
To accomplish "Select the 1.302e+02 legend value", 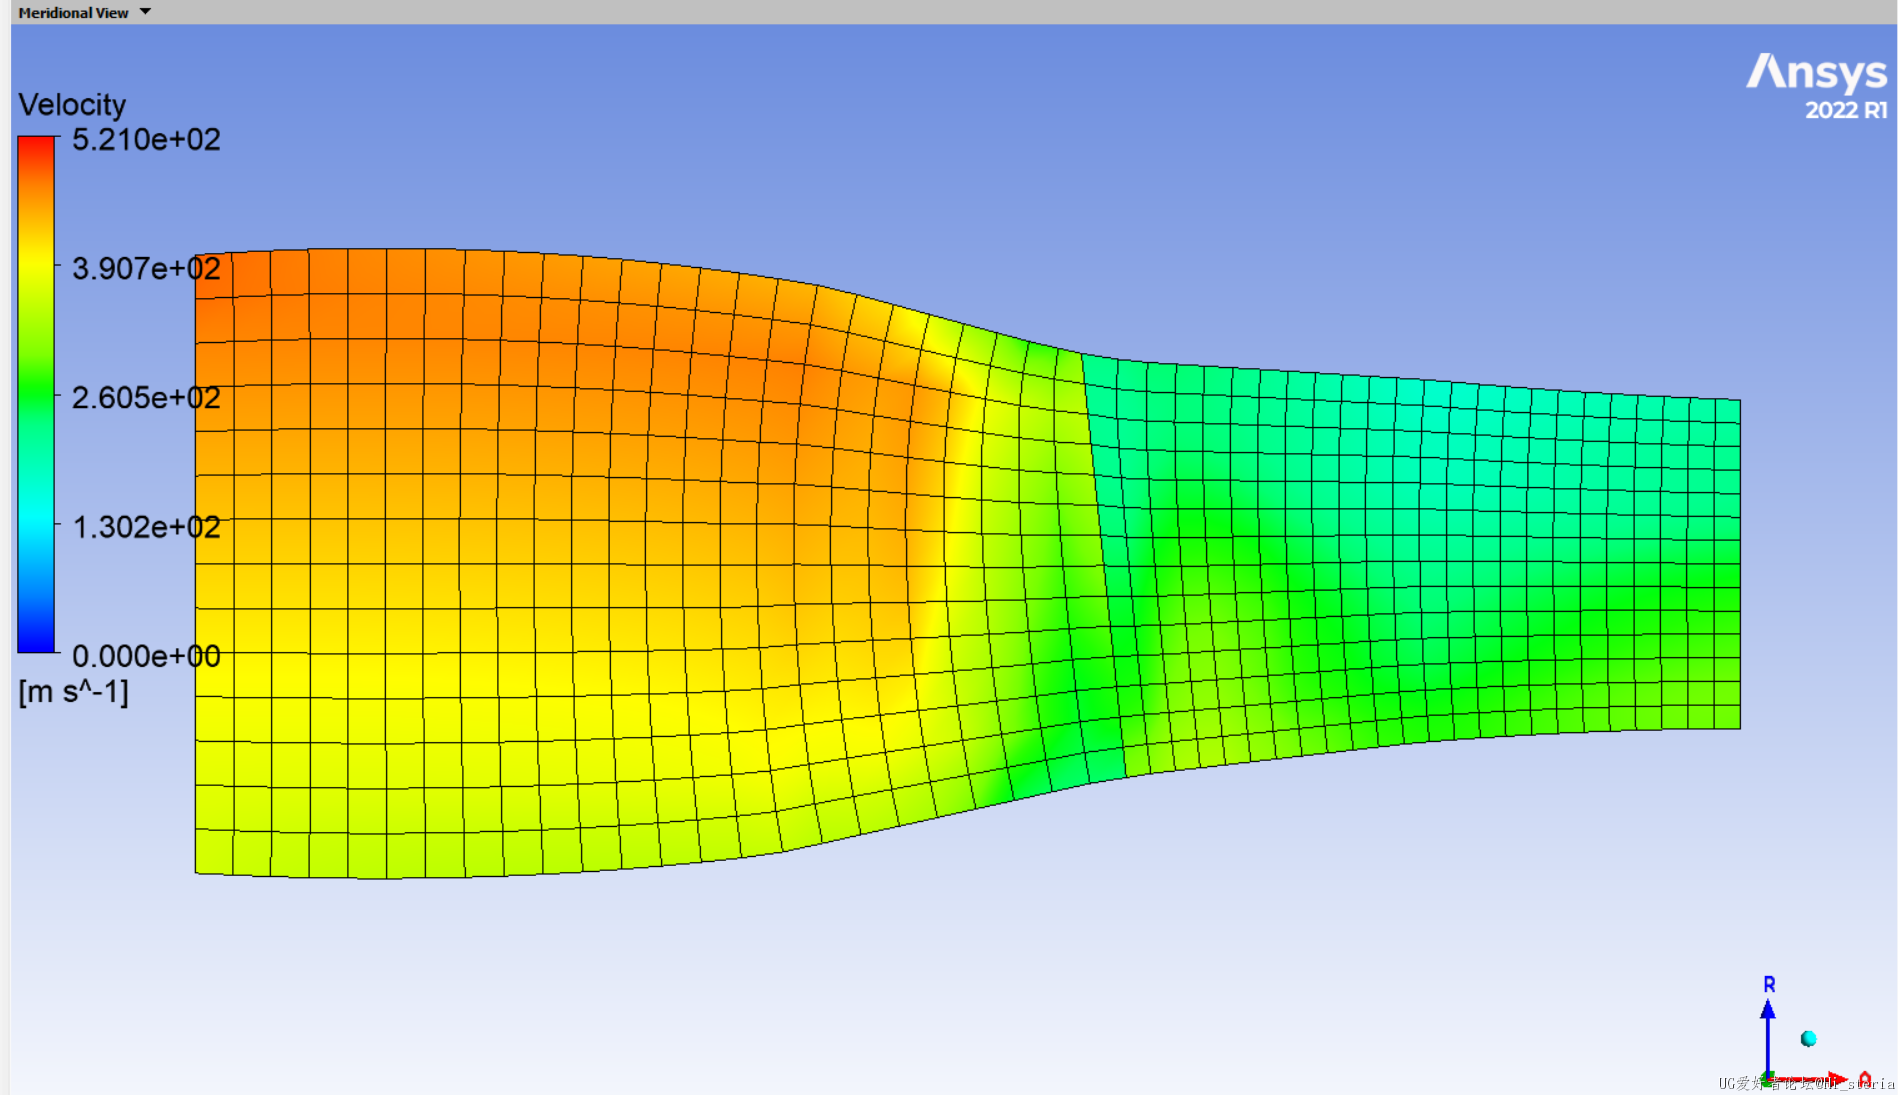I will [x=146, y=527].
